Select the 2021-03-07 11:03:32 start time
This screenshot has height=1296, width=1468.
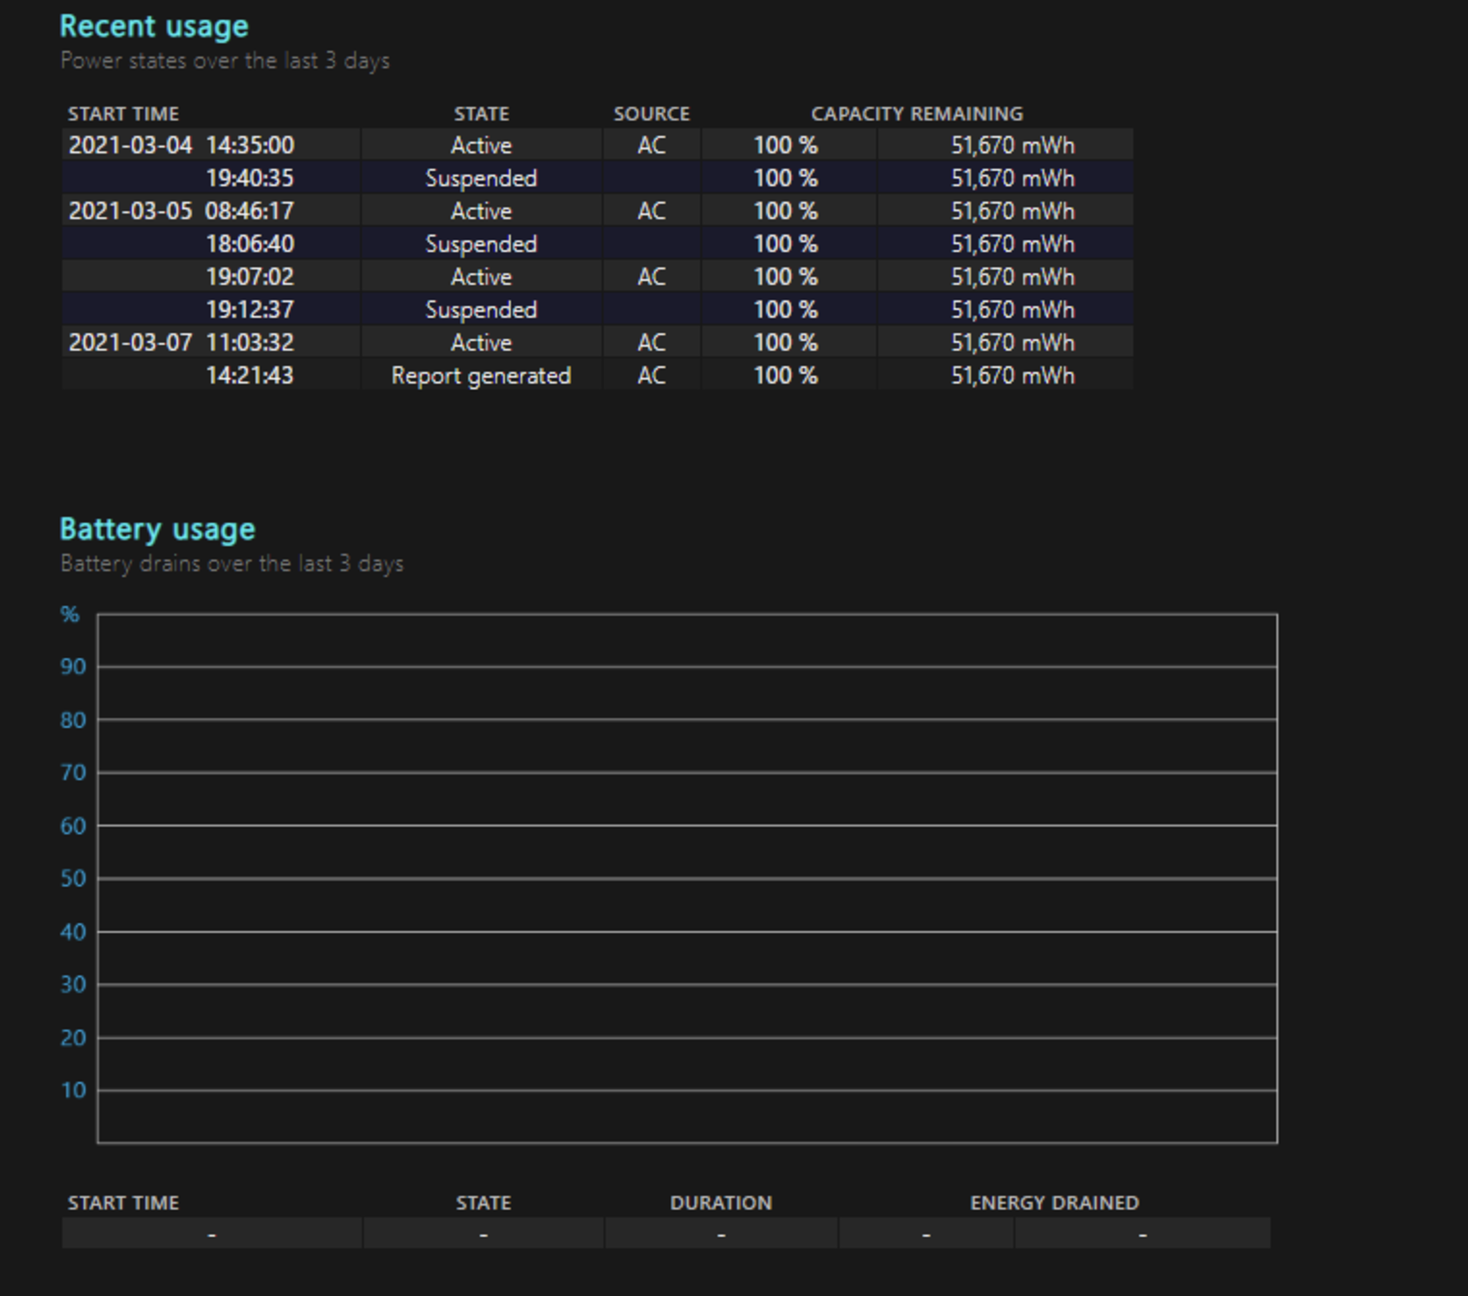click(x=181, y=343)
